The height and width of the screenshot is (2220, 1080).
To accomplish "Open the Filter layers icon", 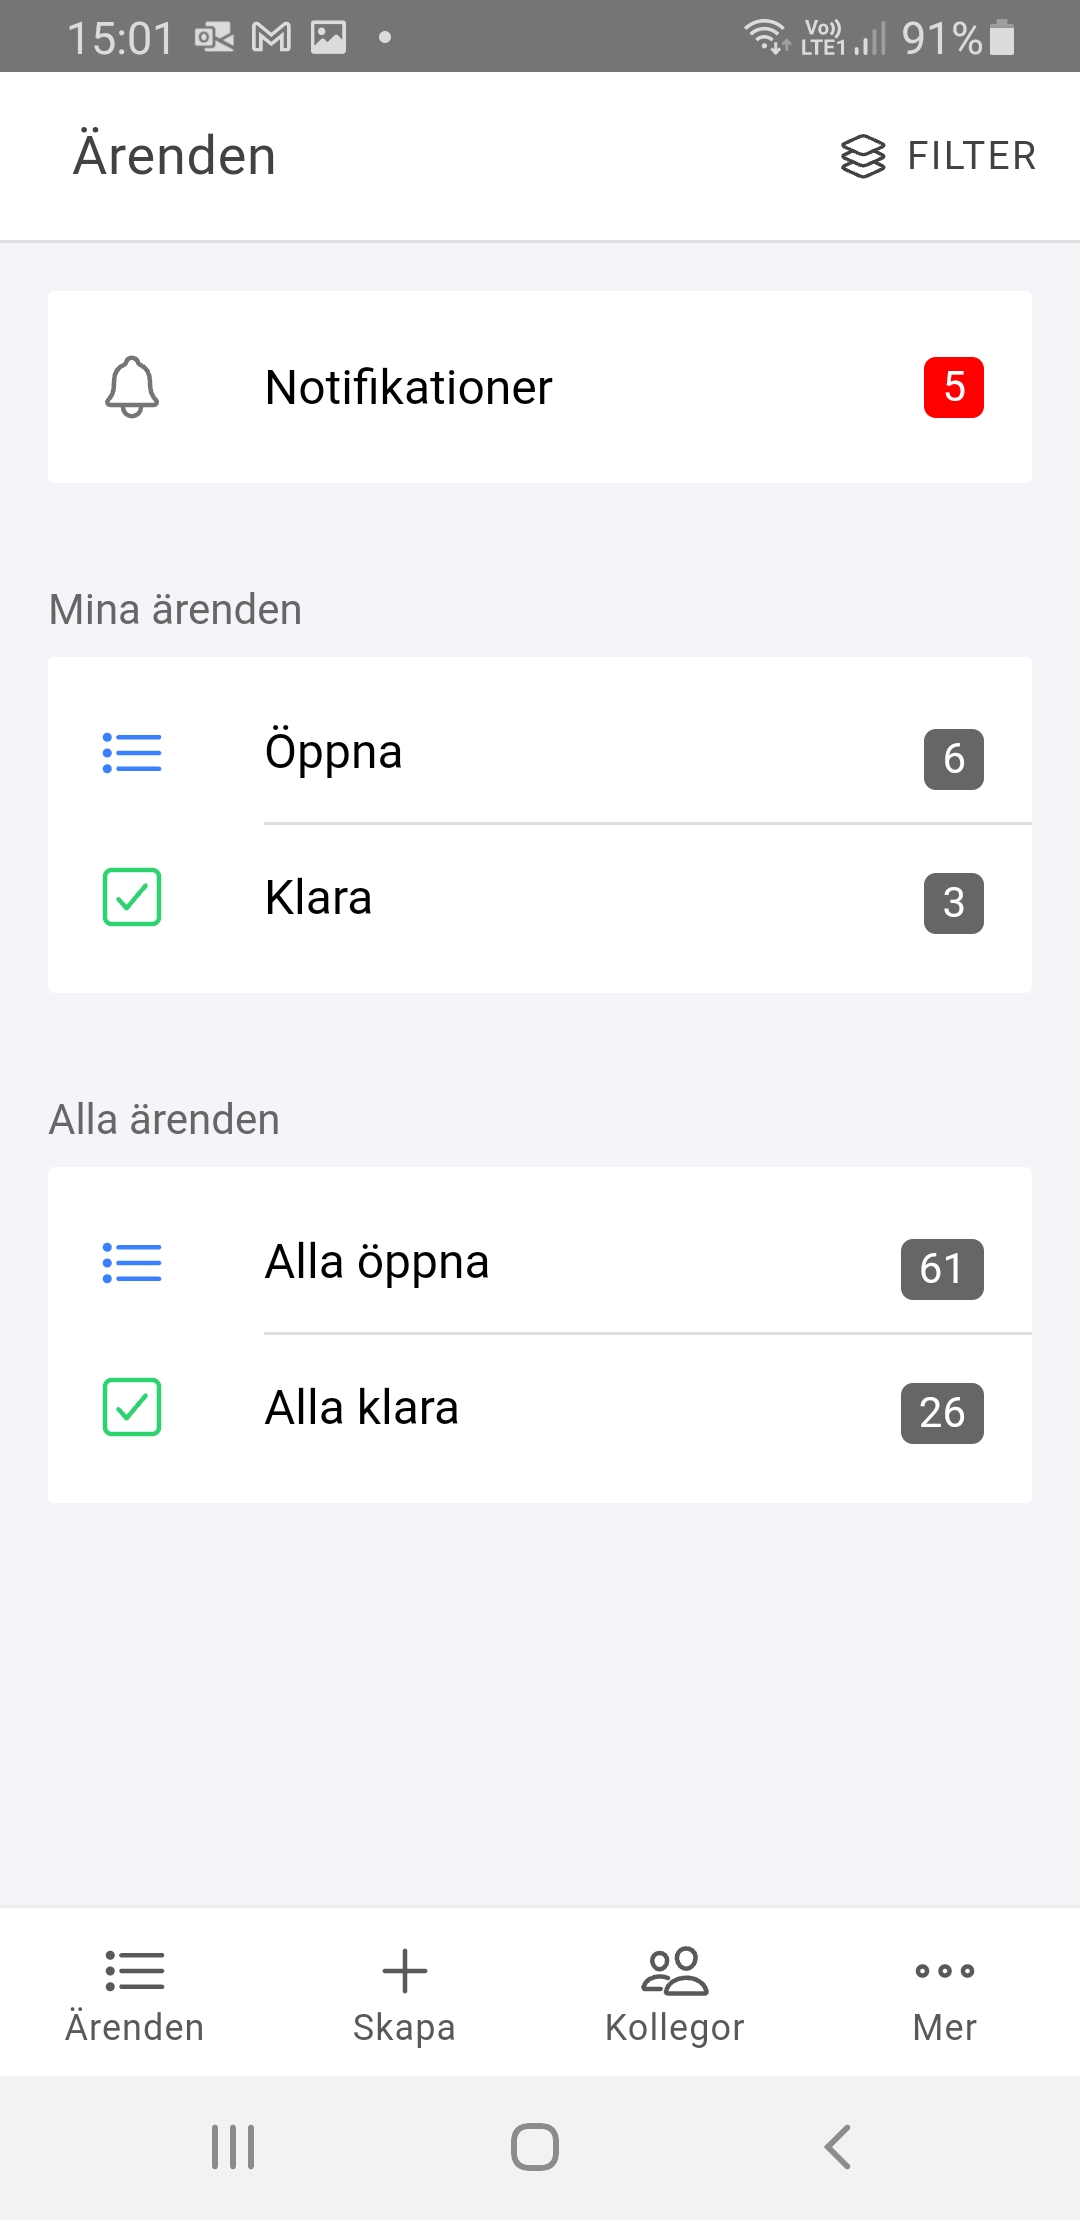I will [x=862, y=157].
